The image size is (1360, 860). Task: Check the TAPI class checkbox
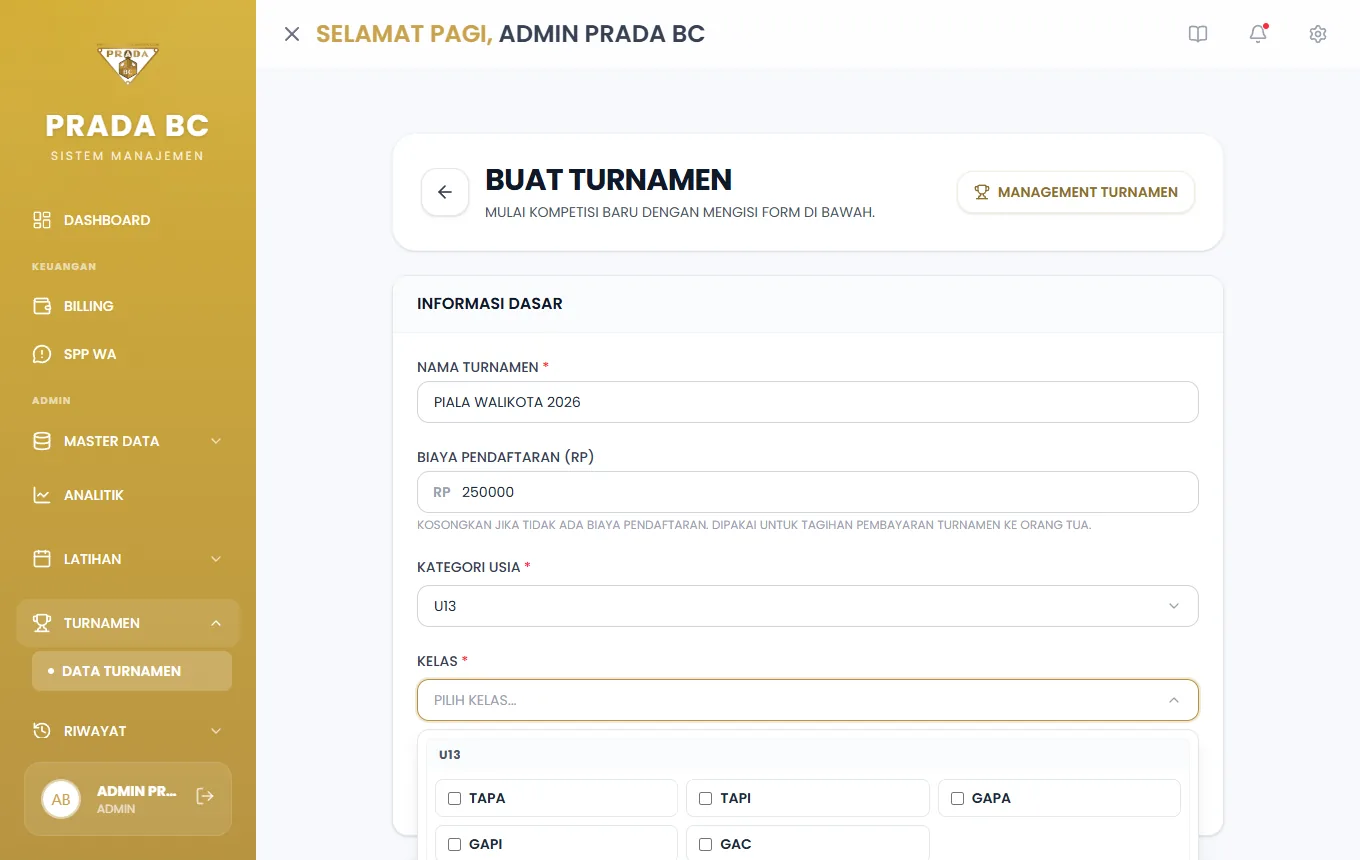705,798
